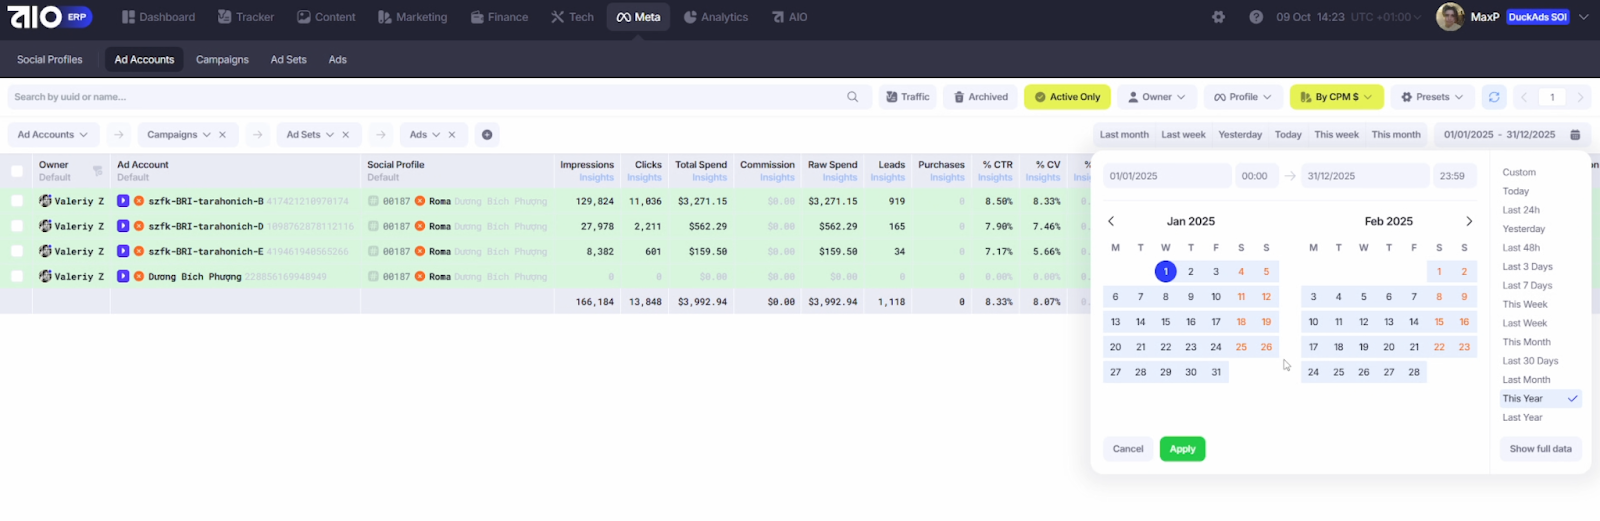Viewport: 1600px width, 521px height.
Task: Go to previous month in calendar
Action: 1111,221
